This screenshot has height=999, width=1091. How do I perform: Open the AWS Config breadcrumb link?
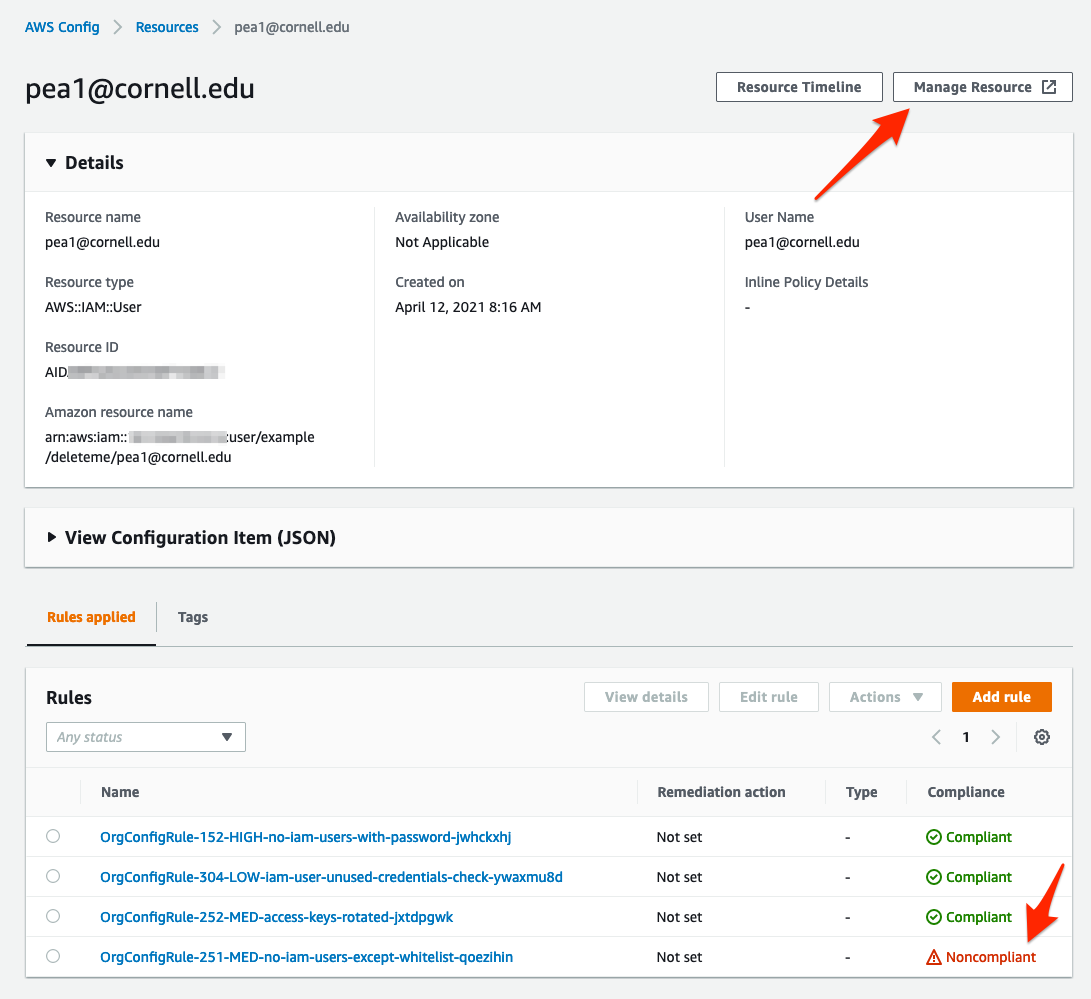(x=62, y=27)
